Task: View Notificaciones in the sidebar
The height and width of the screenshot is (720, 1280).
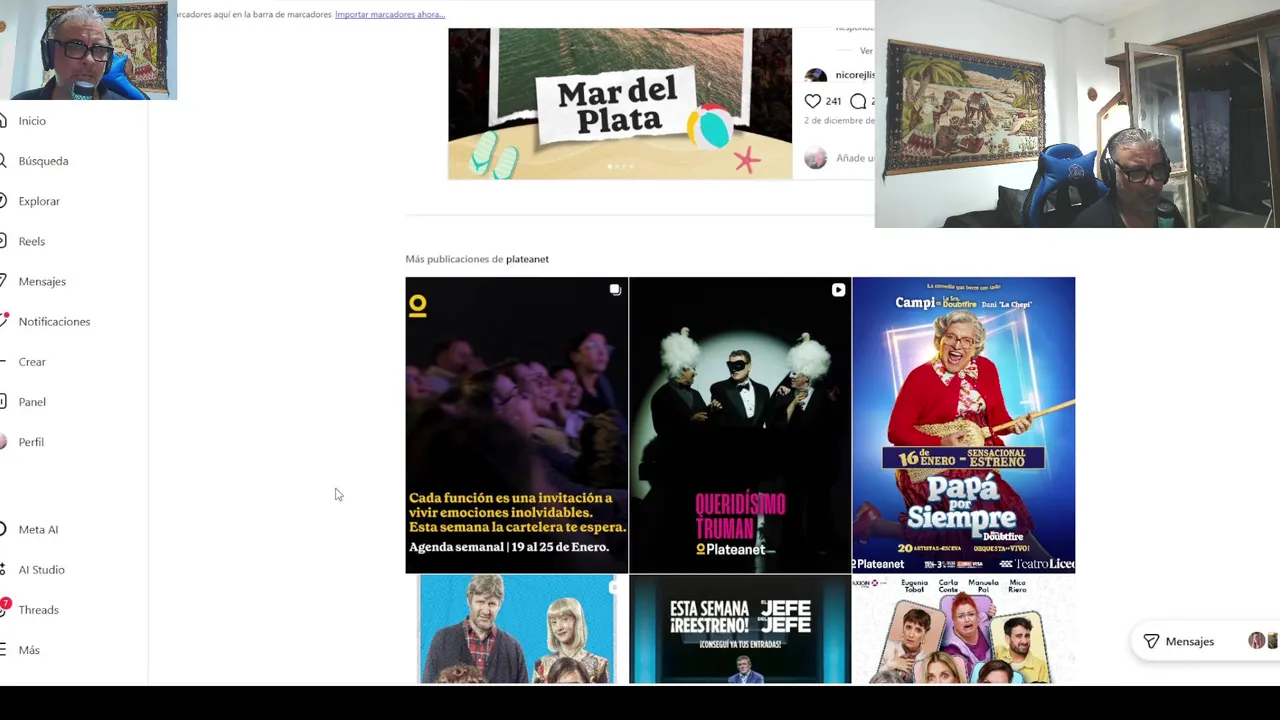Action: [x=54, y=321]
